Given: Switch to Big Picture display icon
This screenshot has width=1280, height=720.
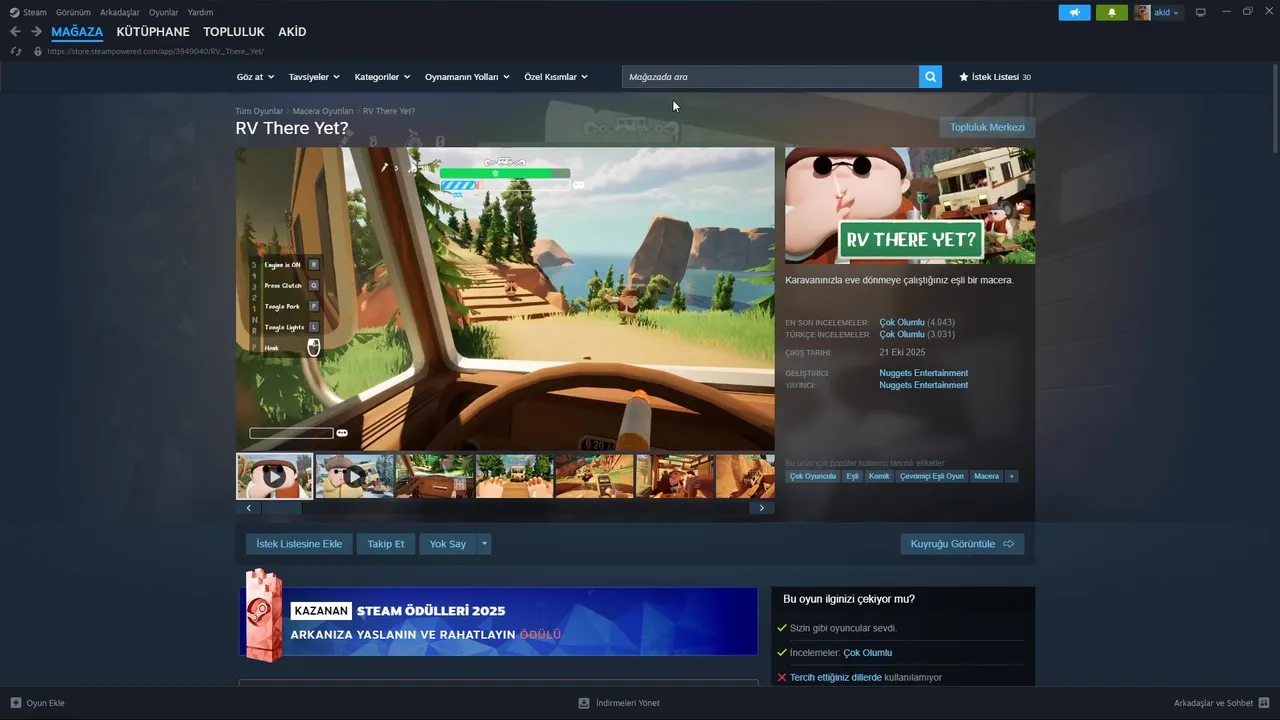Looking at the screenshot, I should (x=1201, y=12).
